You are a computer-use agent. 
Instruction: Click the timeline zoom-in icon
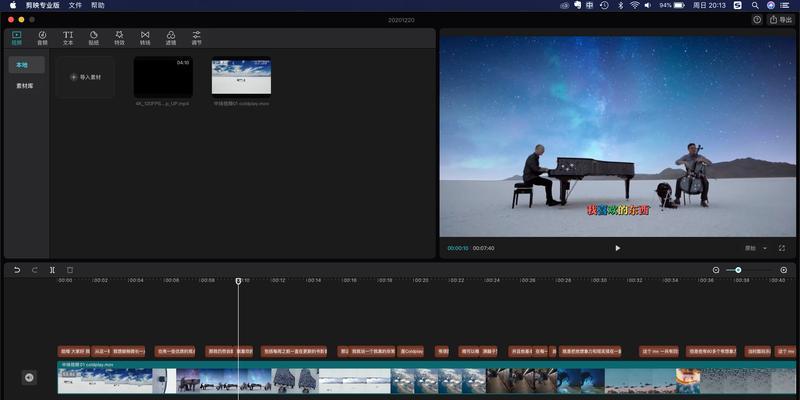tap(784, 270)
